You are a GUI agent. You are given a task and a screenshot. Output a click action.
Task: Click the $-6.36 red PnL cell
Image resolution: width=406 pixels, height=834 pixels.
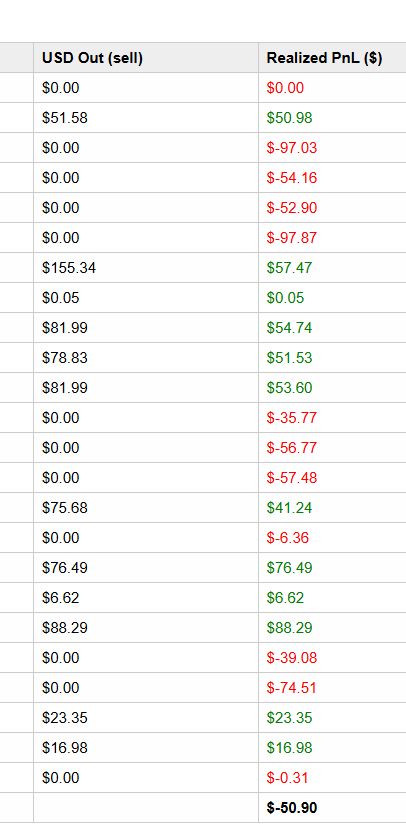[x=332, y=538]
